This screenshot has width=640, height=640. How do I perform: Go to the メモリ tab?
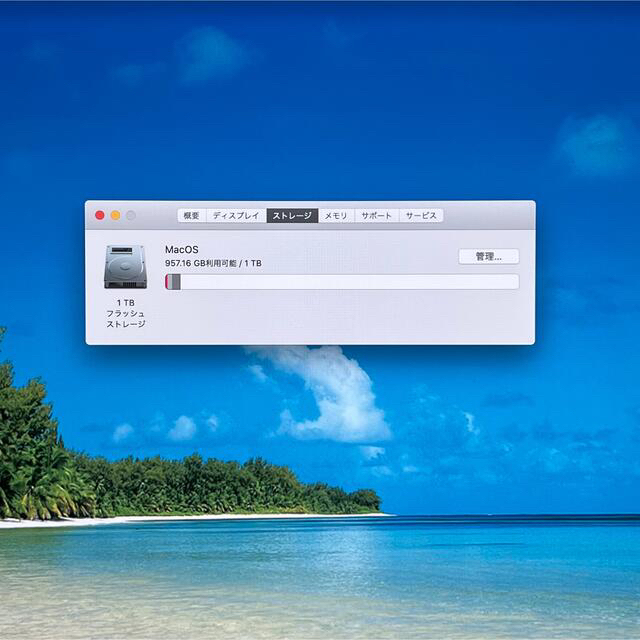coord(336,216)
